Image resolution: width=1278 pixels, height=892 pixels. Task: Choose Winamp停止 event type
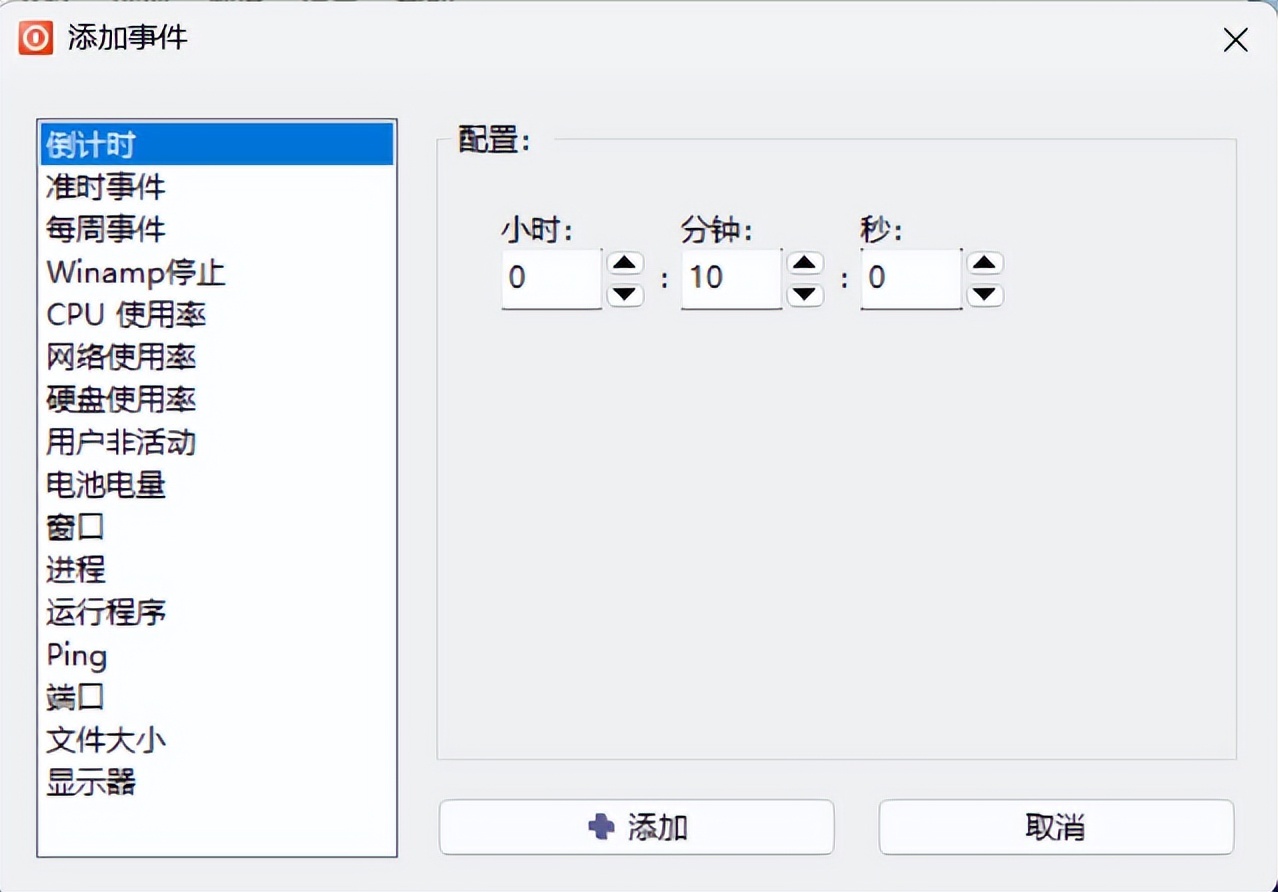coord(136,272)
